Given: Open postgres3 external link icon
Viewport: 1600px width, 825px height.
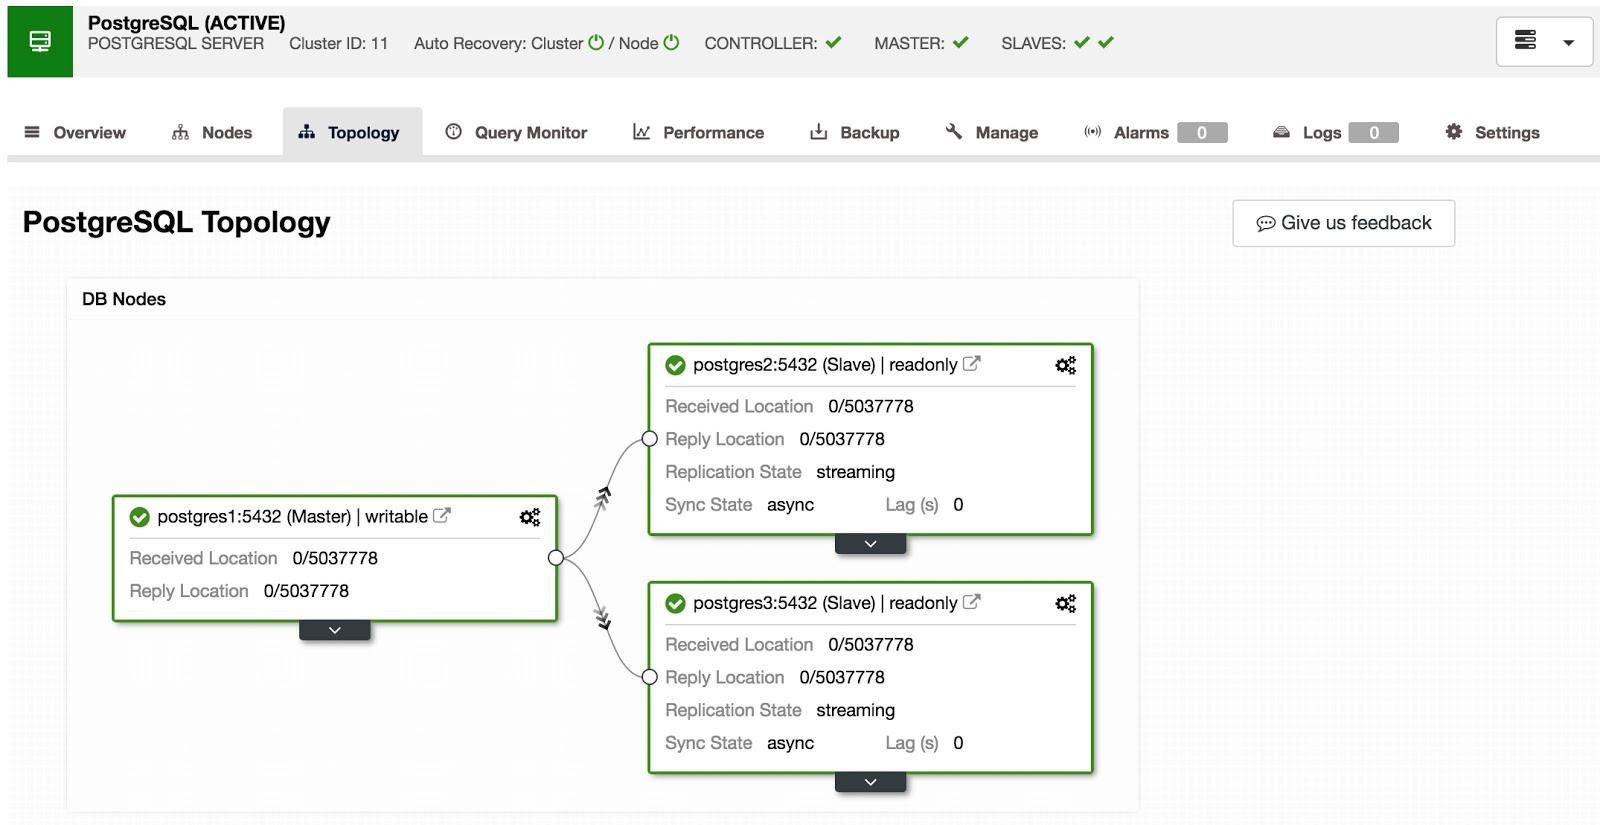Looking at the screenshot, I should coord(971,601).
